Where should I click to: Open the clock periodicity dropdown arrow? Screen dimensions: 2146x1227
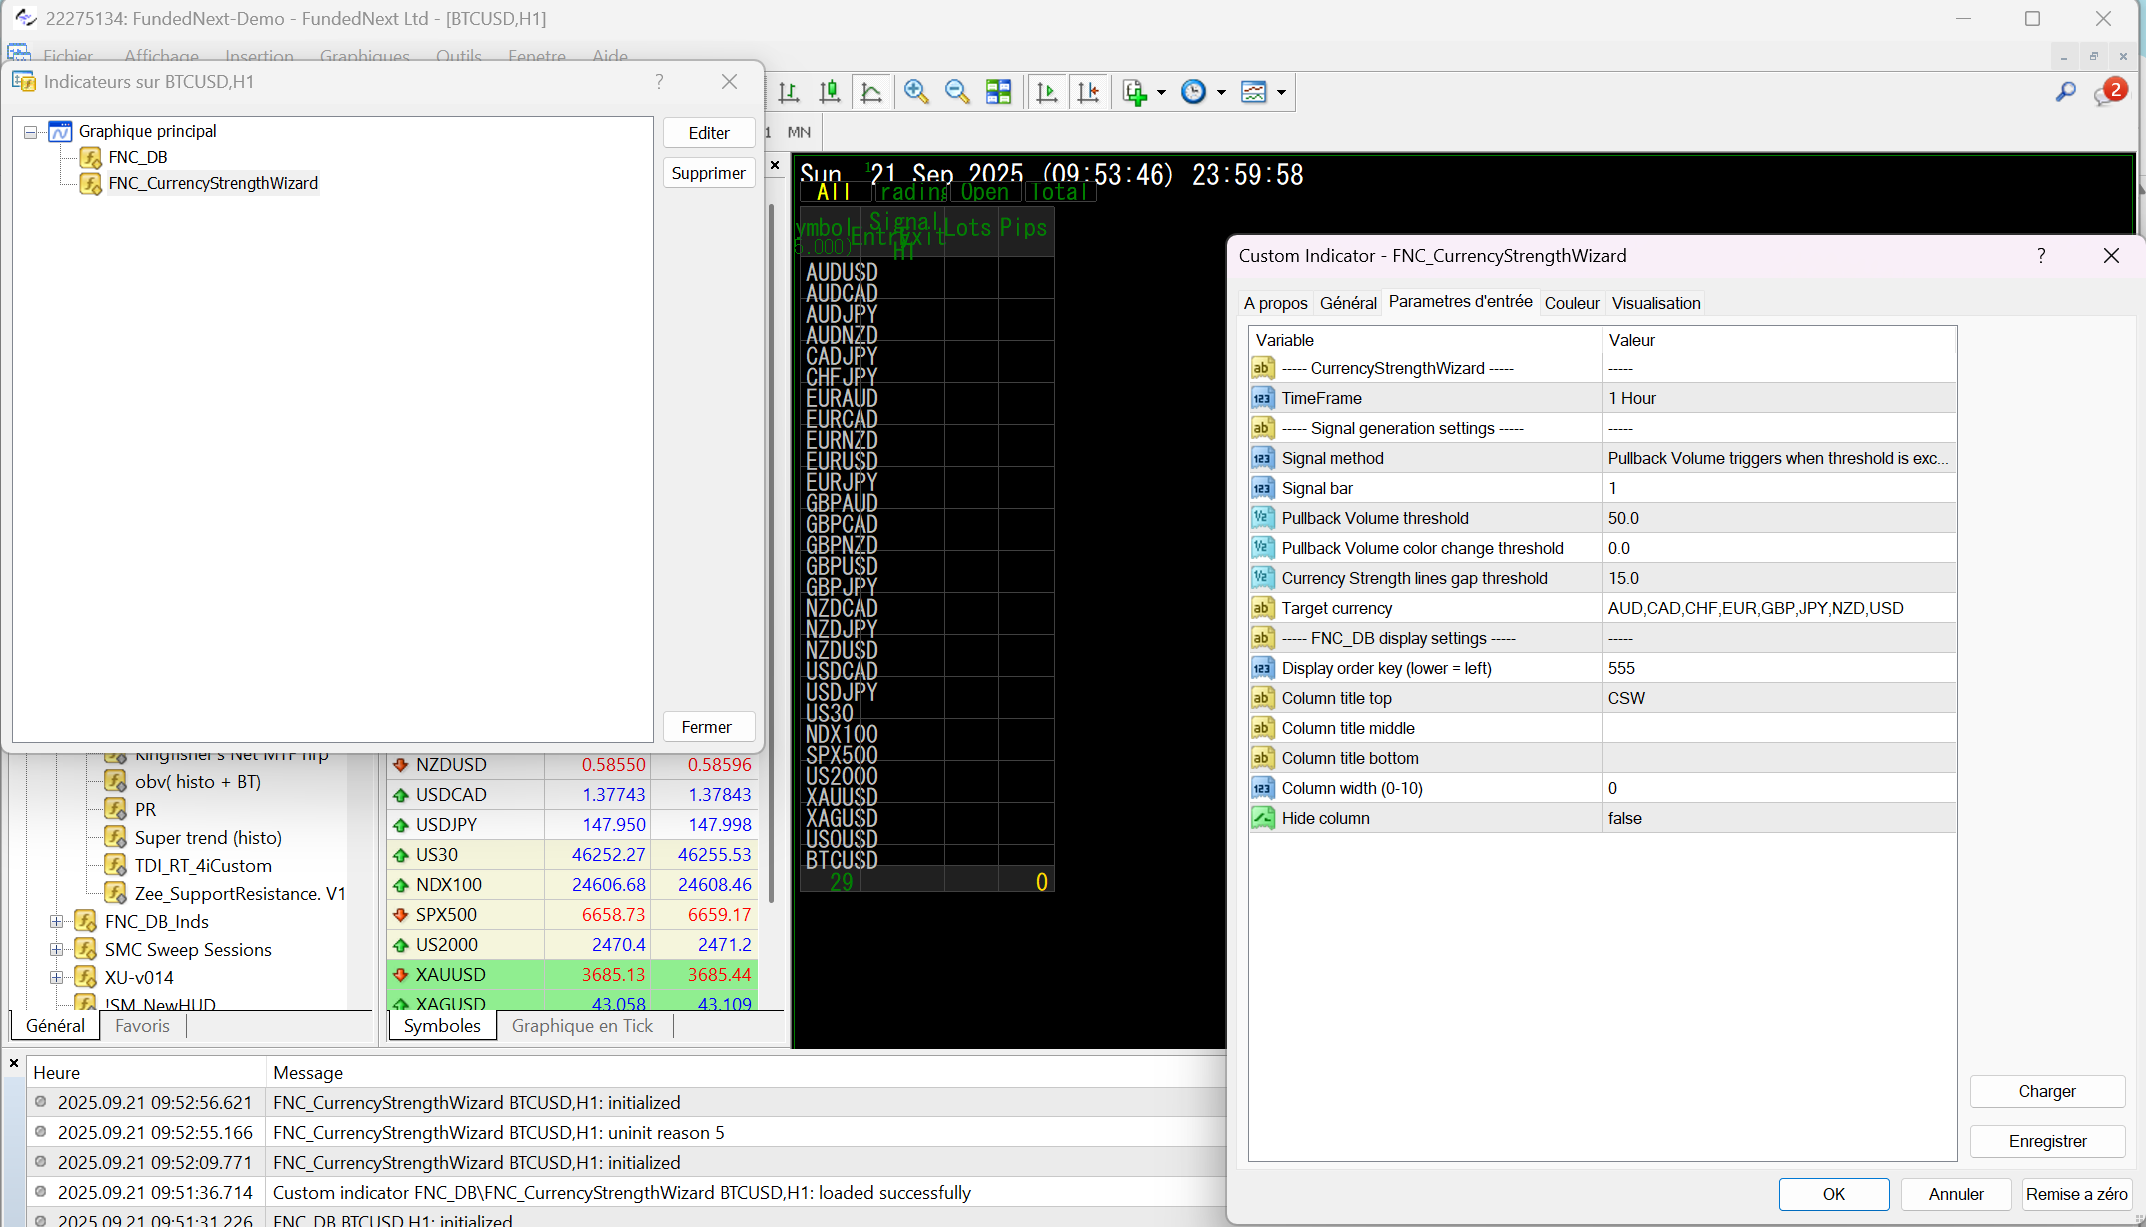click(x=1222, y=92)
